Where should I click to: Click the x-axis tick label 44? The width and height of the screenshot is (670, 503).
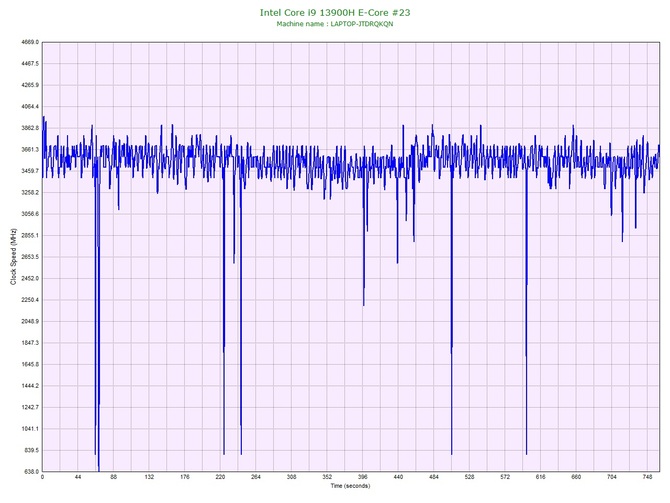78,477
